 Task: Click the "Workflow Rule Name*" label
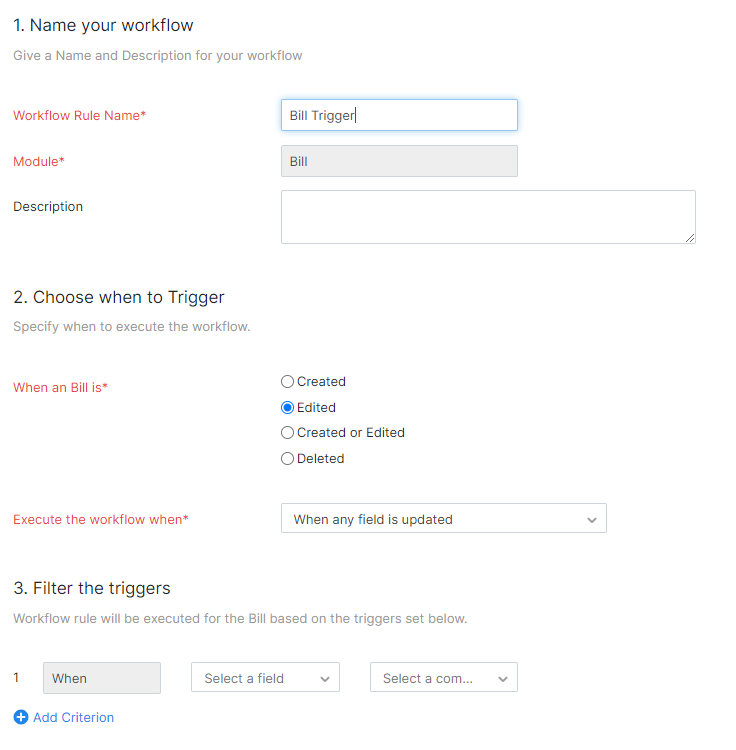coord(79,115)
